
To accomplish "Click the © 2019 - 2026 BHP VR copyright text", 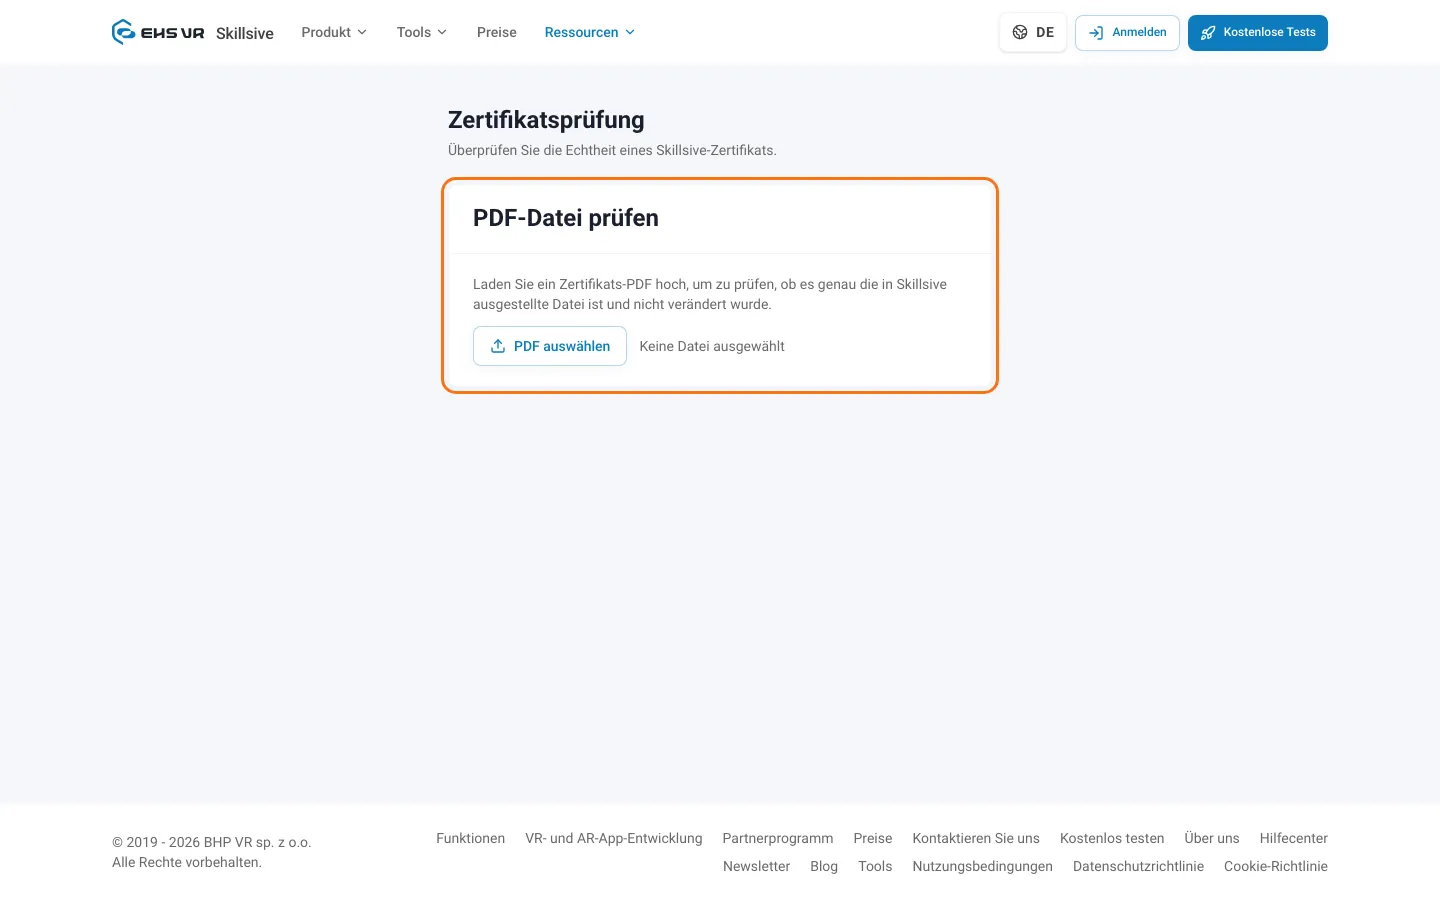I will click(x=212, y=842).
